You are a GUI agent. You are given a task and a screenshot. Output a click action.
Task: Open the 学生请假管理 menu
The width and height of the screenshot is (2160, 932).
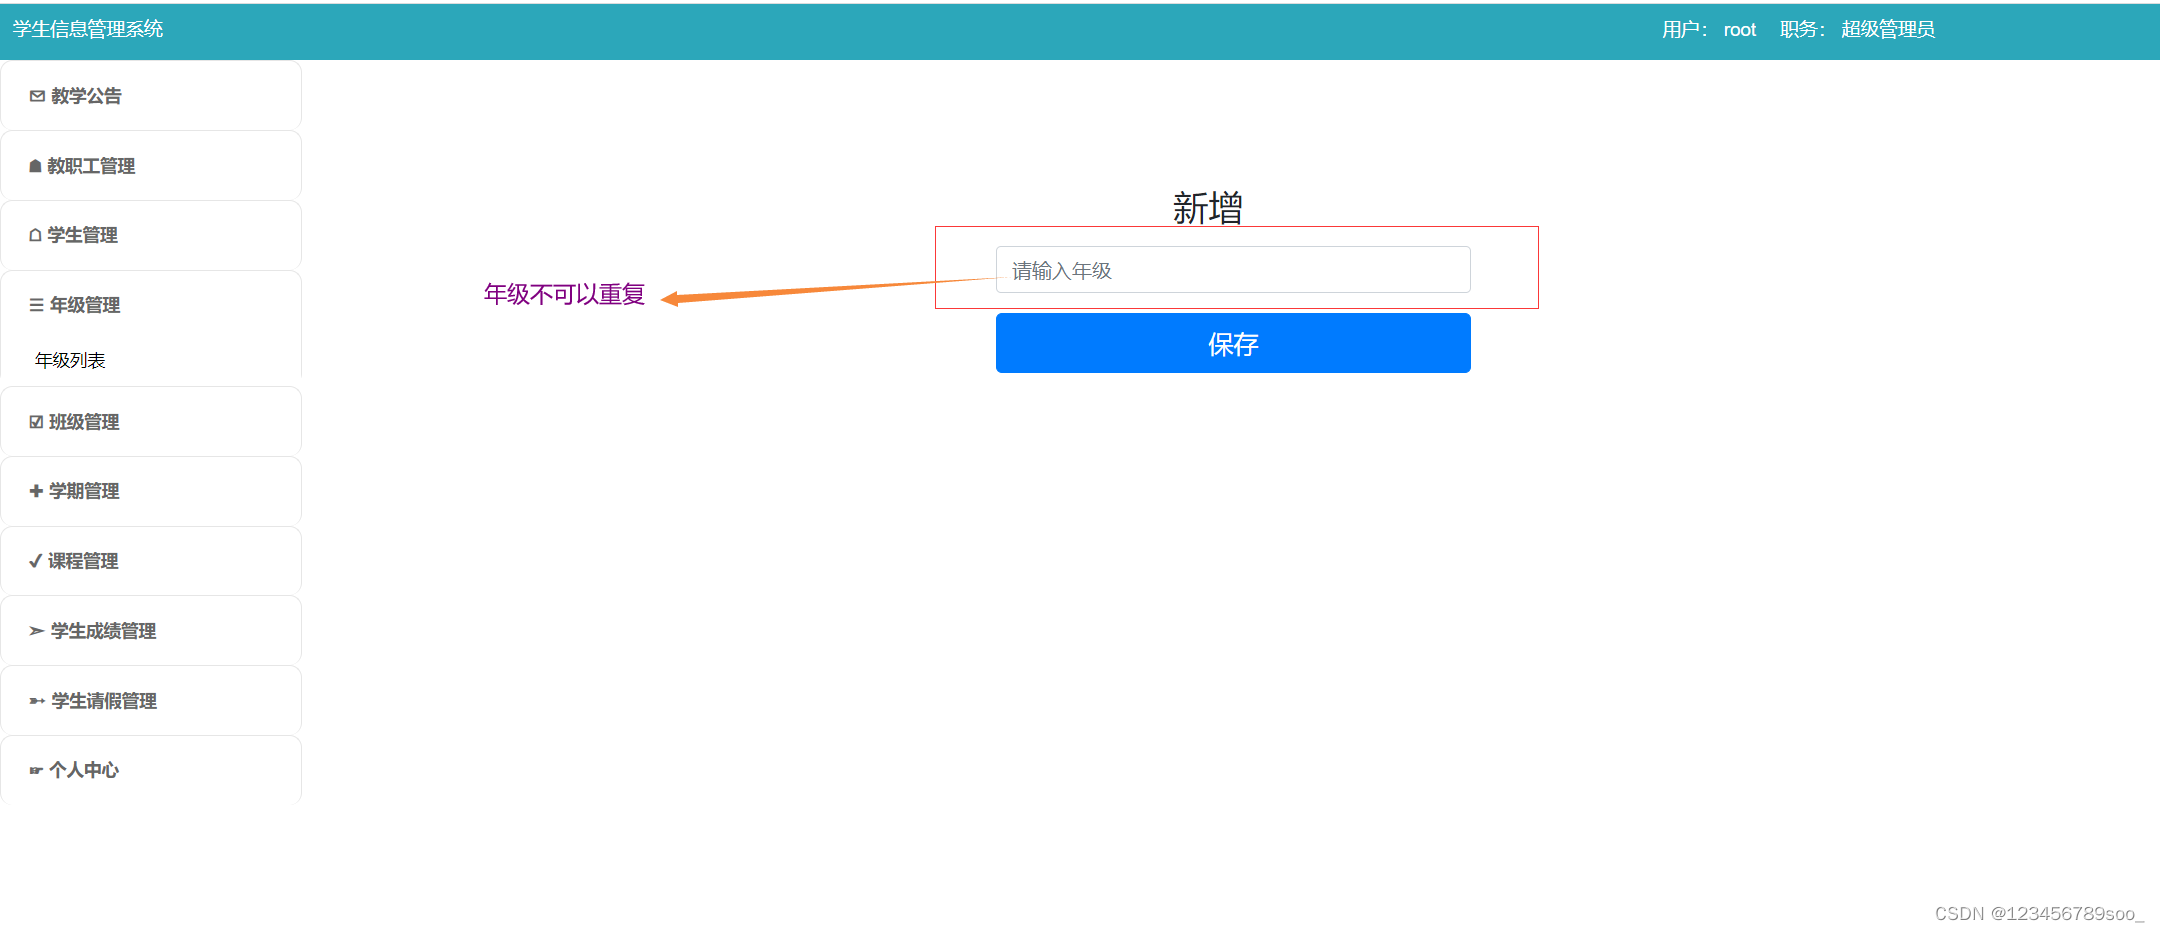[x=151, y=701]
